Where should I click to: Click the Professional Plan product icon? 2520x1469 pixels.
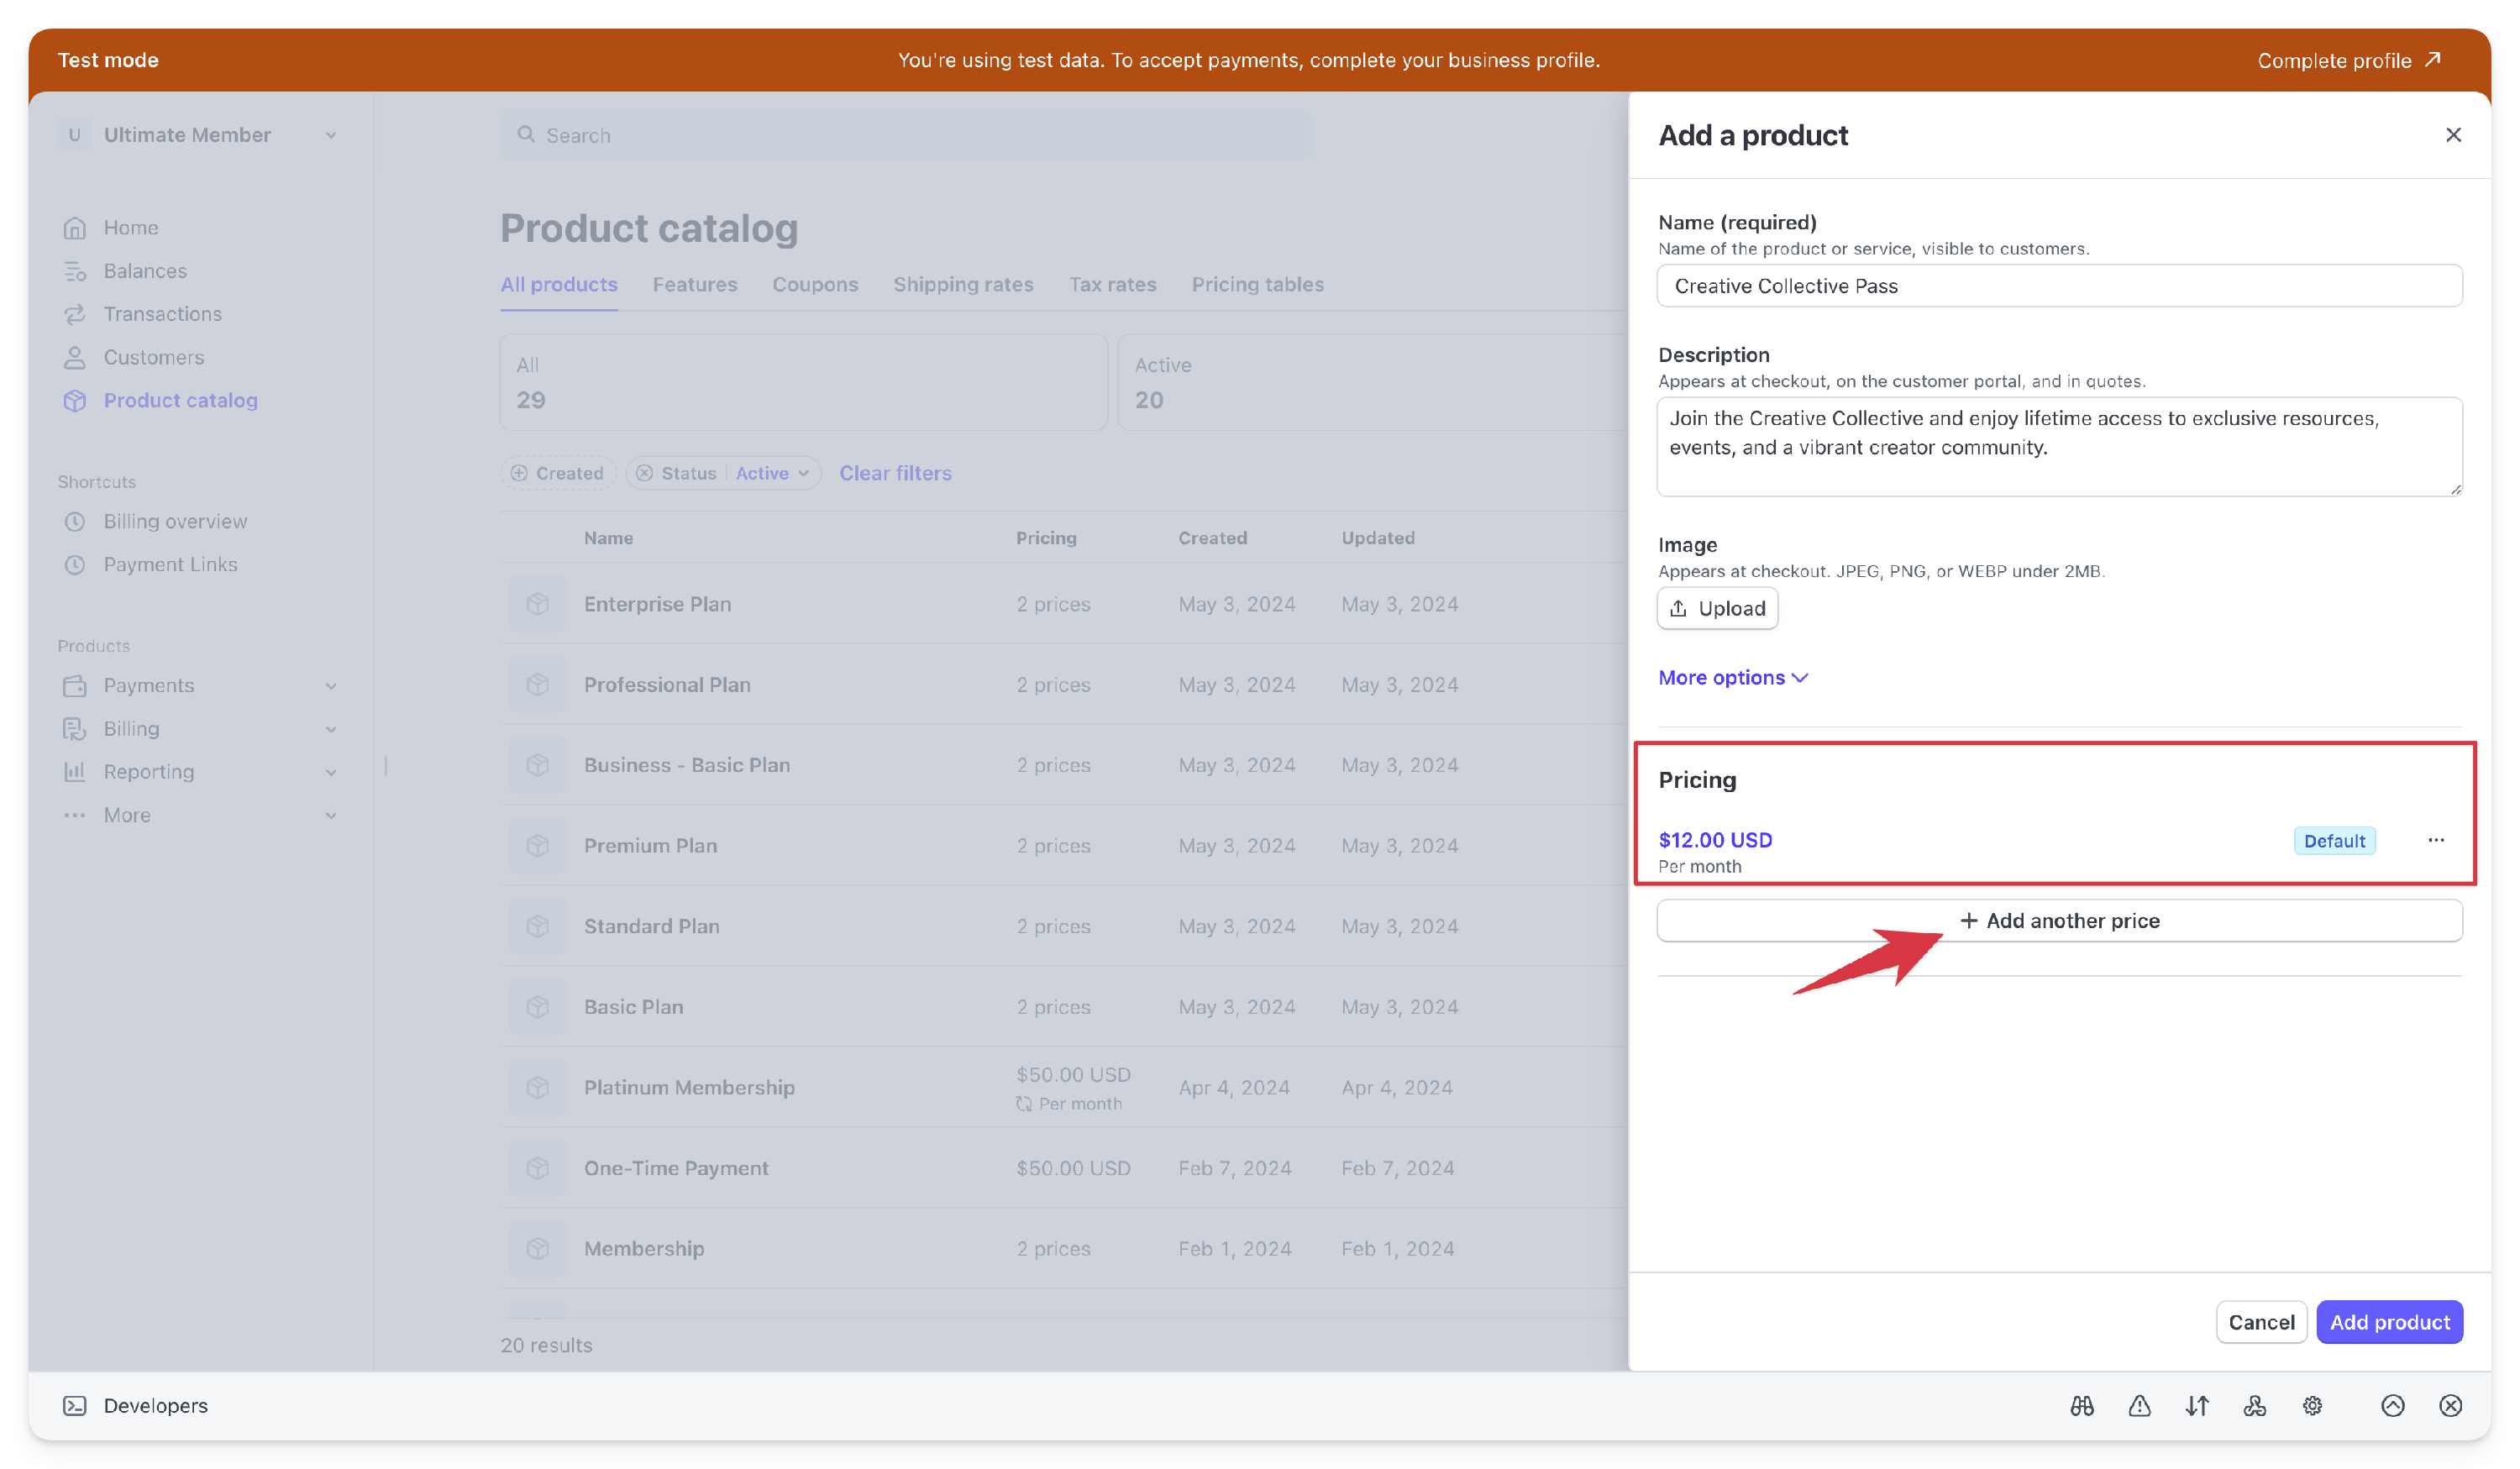(537, 684)
